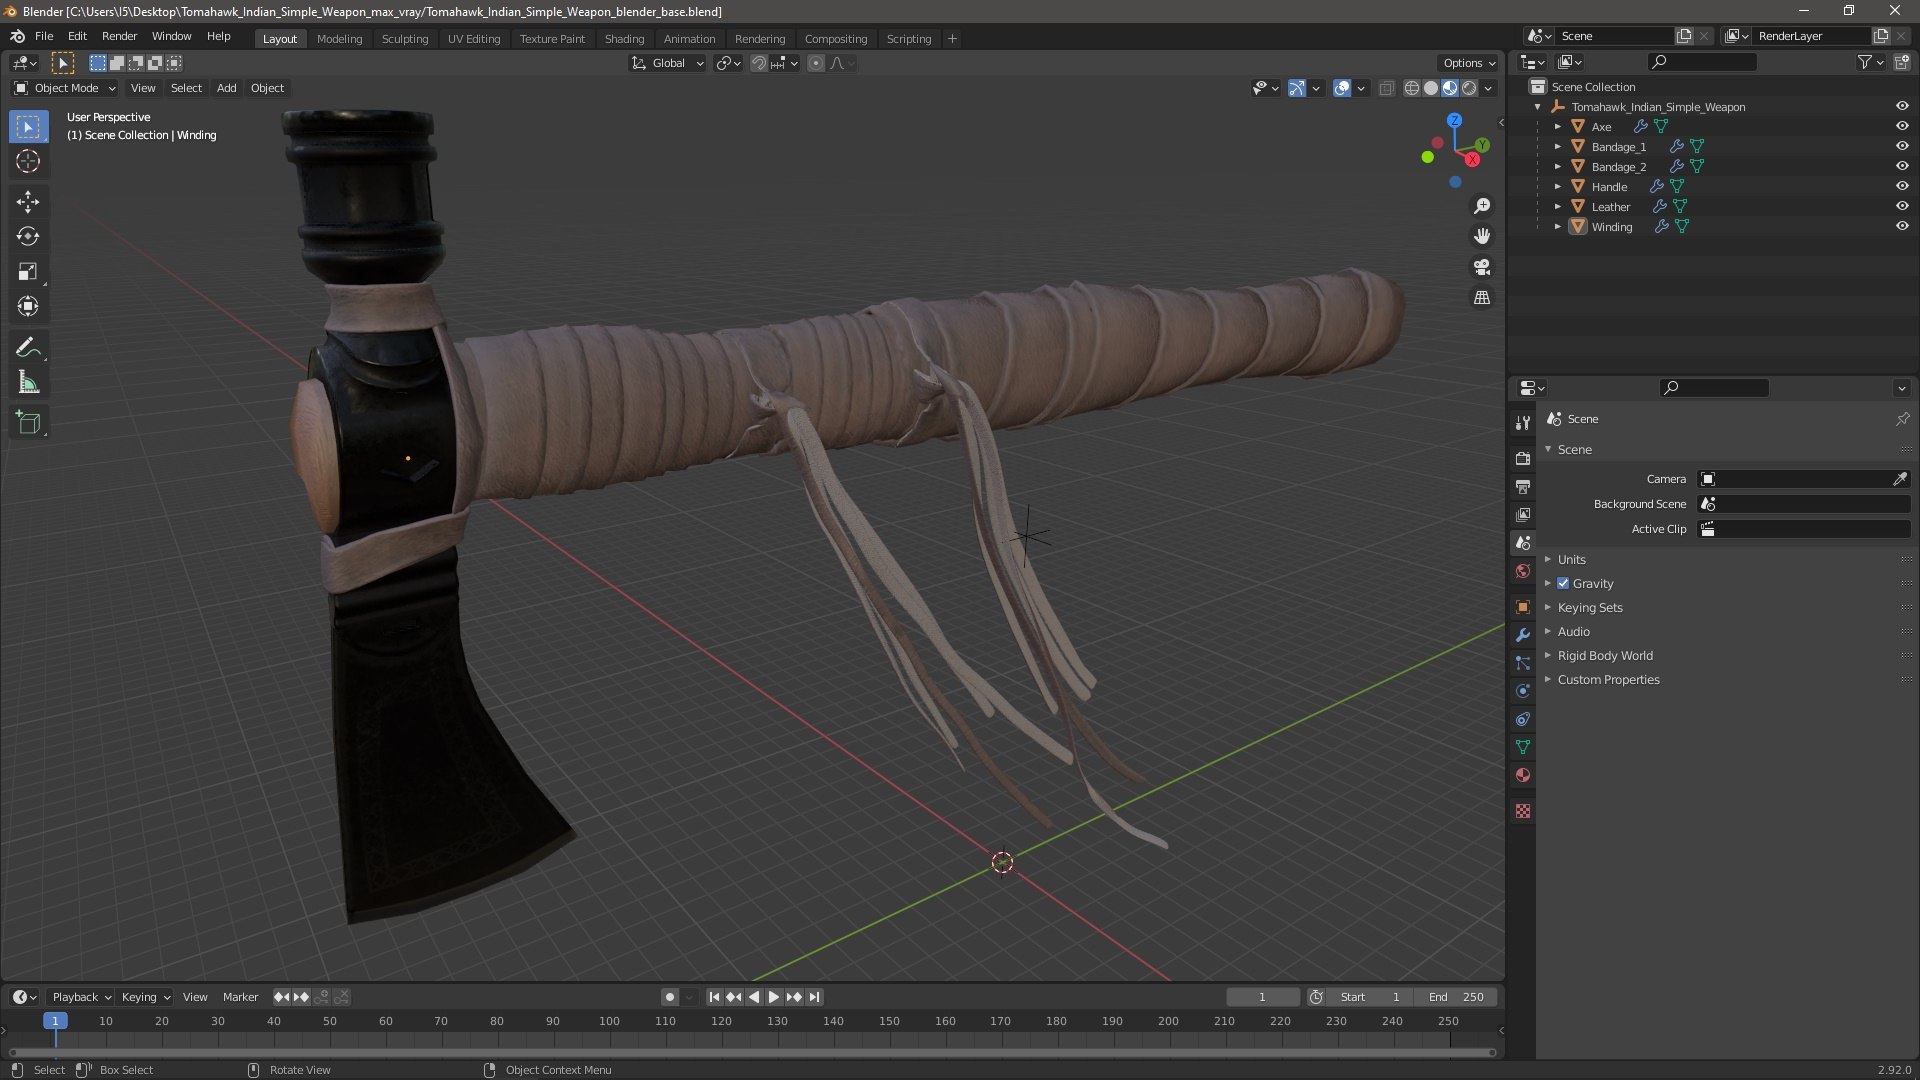Play the animation forward
This screenshot has width=1920, height=1080.
[x=773, y=997]
